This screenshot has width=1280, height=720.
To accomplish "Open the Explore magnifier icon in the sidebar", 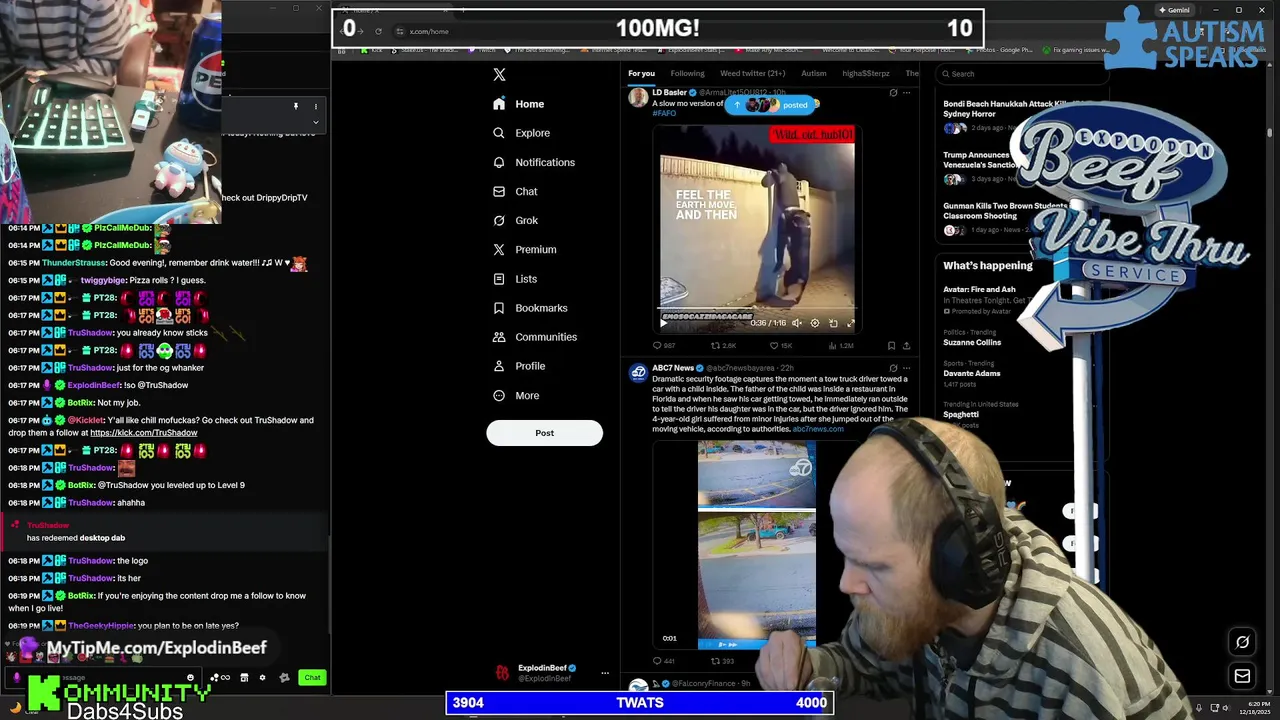I will pos(499,133).
